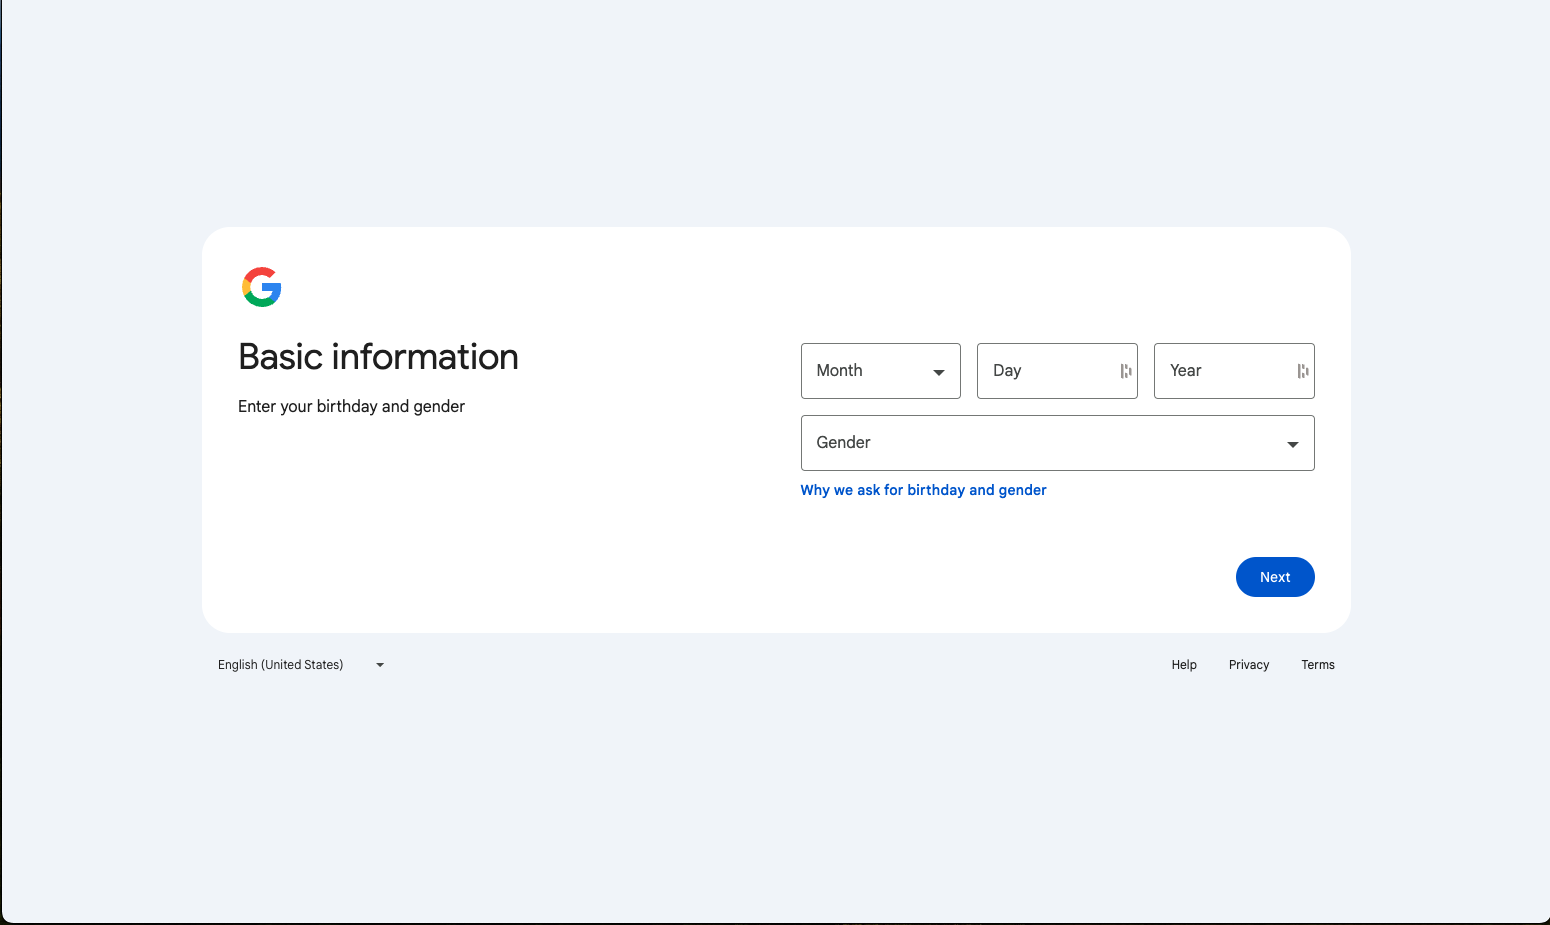The width and height of the screenshot is (1550, 925).
Task: Open the Help link in footer
Action: pyautogui.click(x=1184, y=665)
